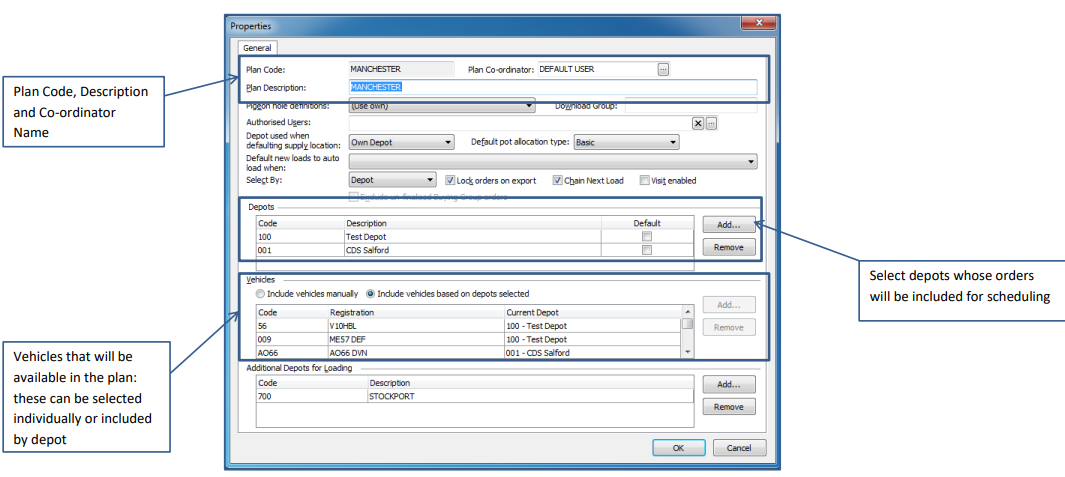This screenshot has width=1065, height=477.
Task: Disable the Chain Next Load checkbox
Action: click(x=558, y=181)
